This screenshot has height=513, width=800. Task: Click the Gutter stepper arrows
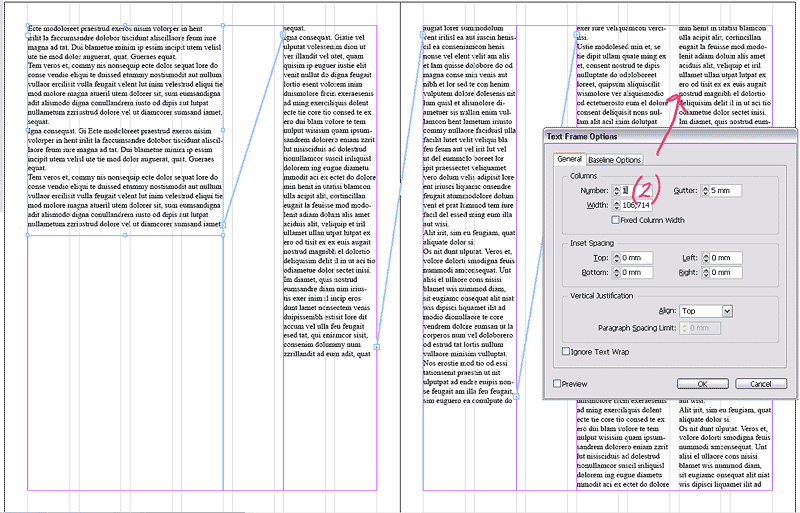tap(705, 190)
